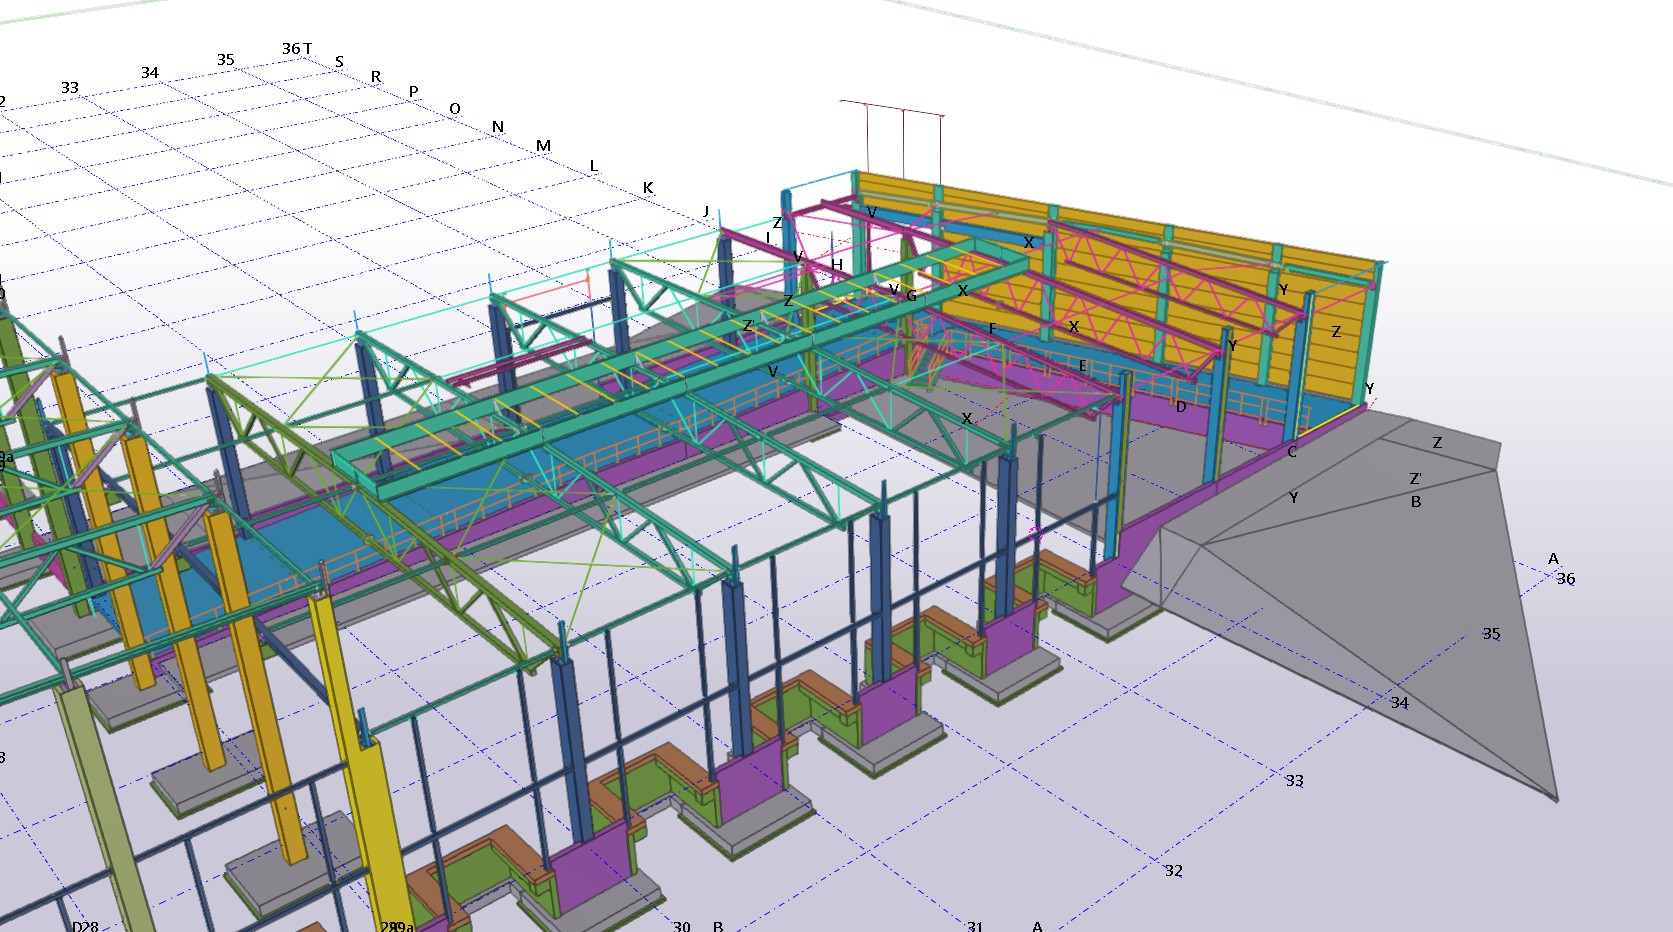
Task: Click grid axis label L
Action: click(593, 166)
